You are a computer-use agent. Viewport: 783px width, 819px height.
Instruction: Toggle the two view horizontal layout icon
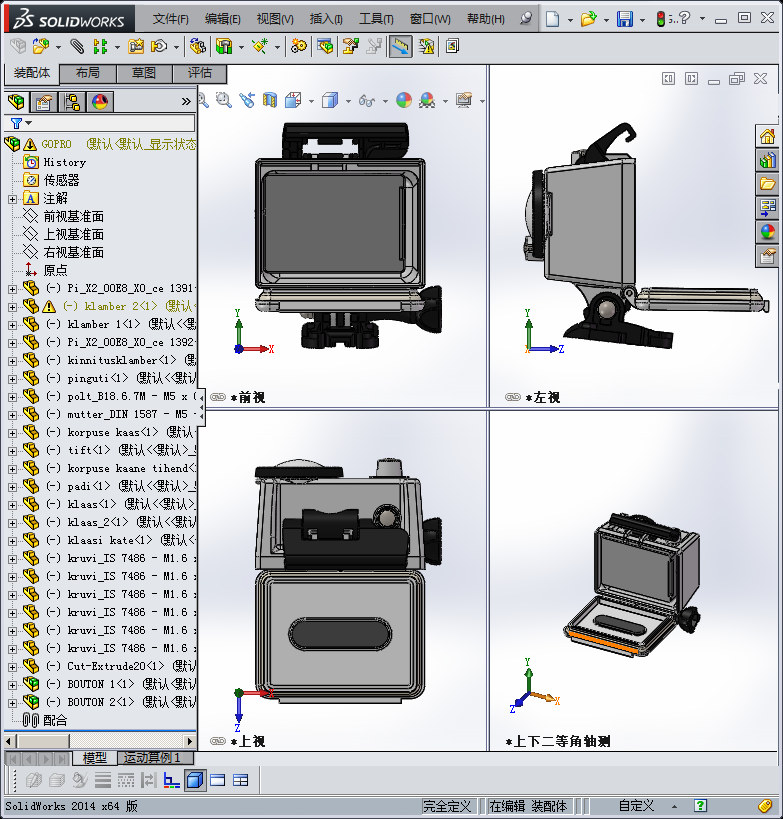coord(217,781)
